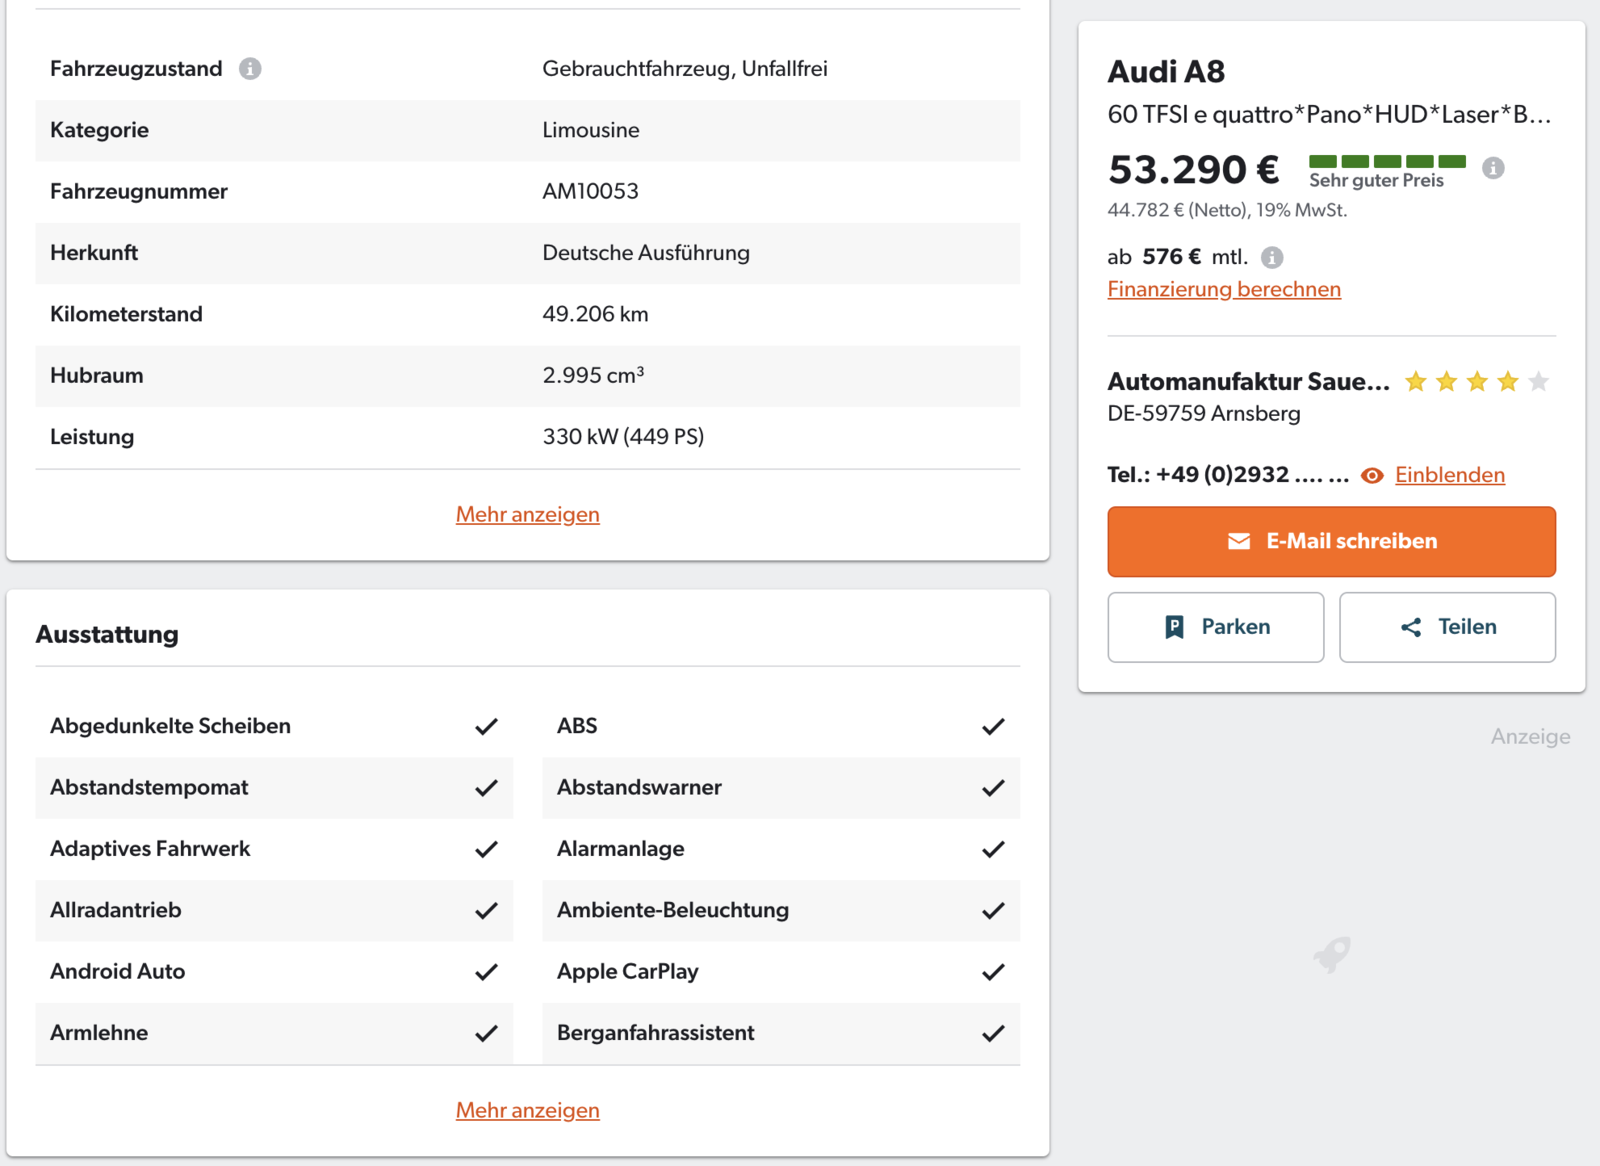Open monthly rate info icon
This screenshot has height=1166, width=1600.
point(1272,257)
